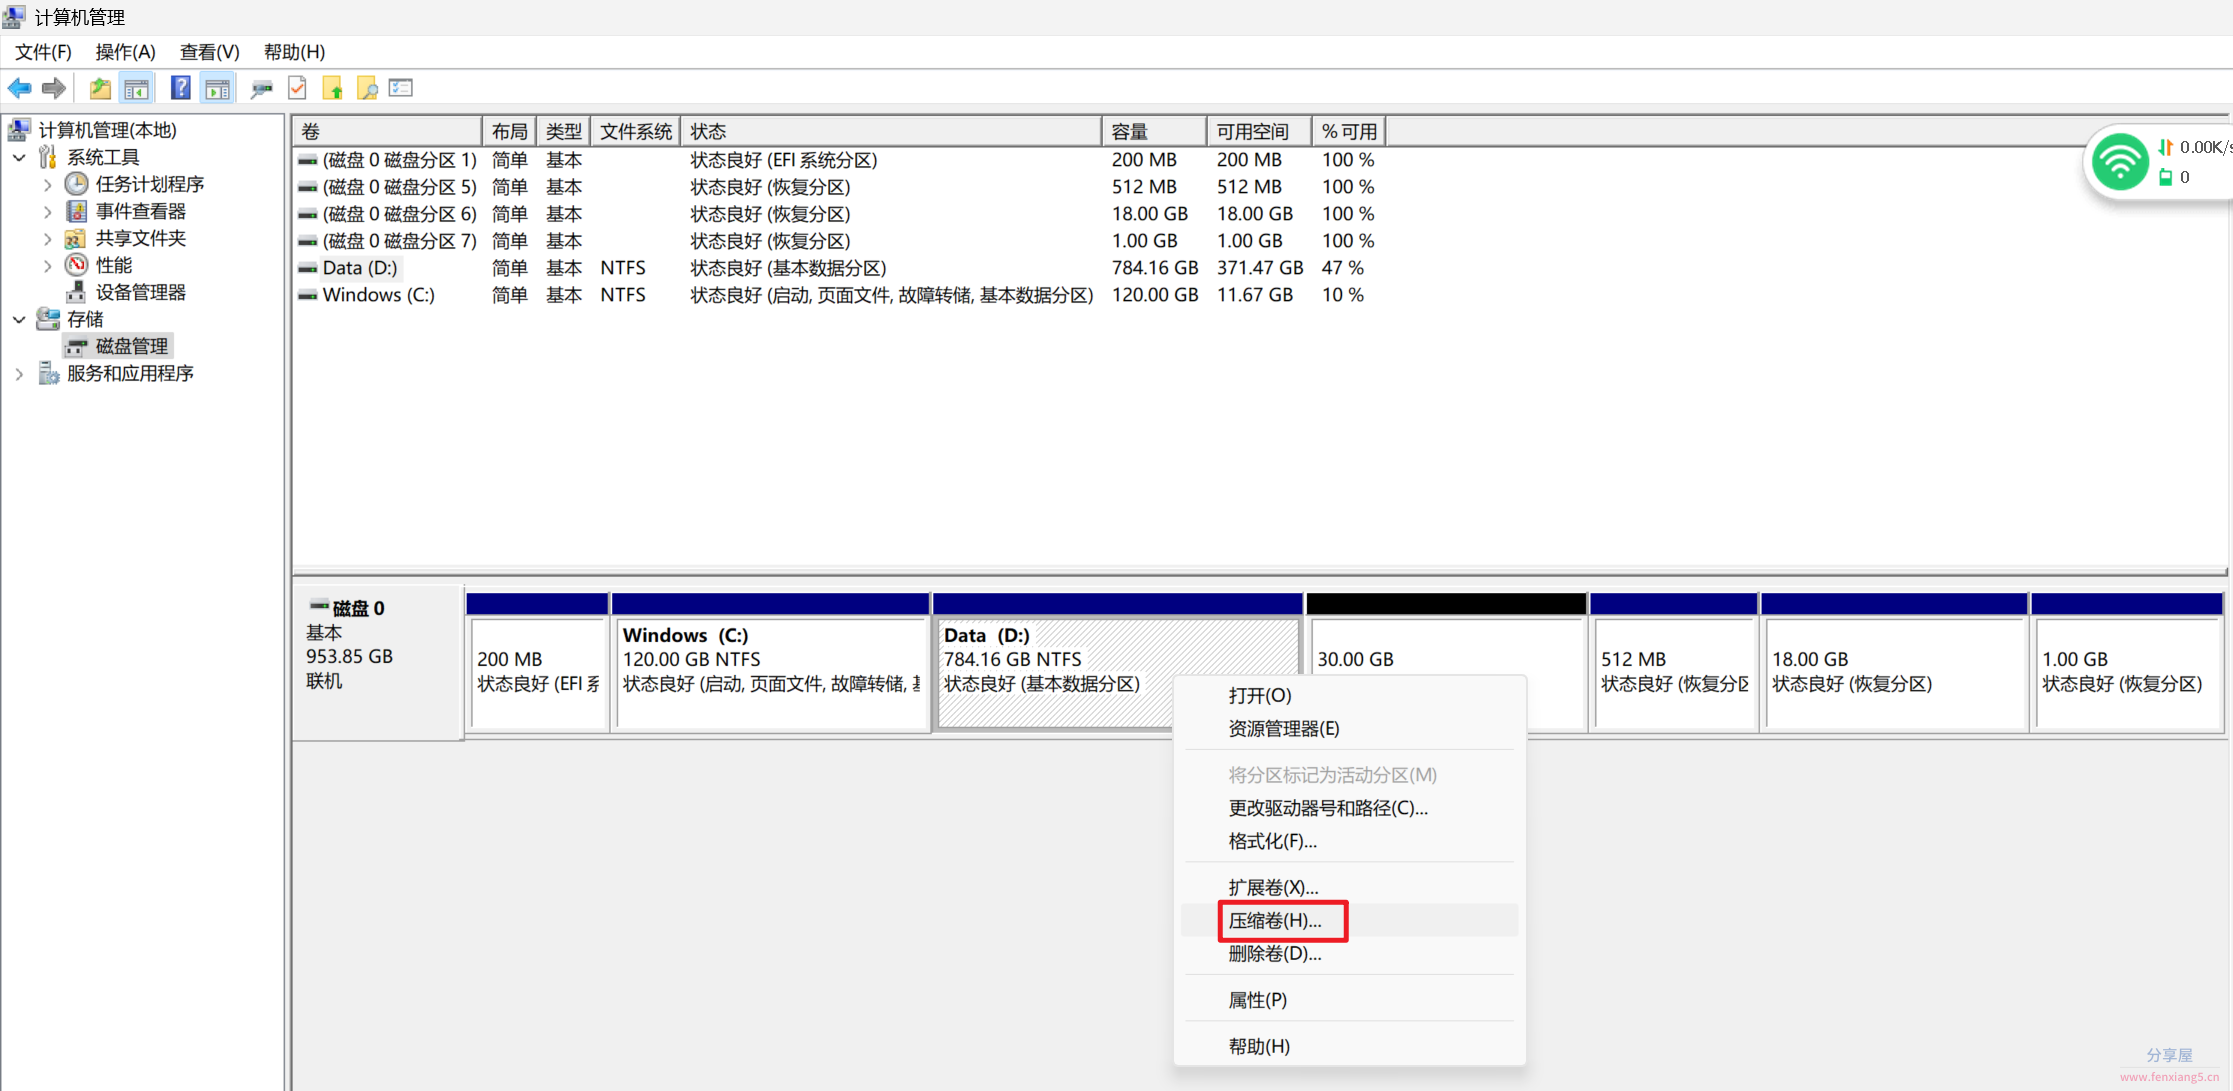Expand the 事件查看器 node
This screenshot has width=2233, height=1091.
click(47, 211)
